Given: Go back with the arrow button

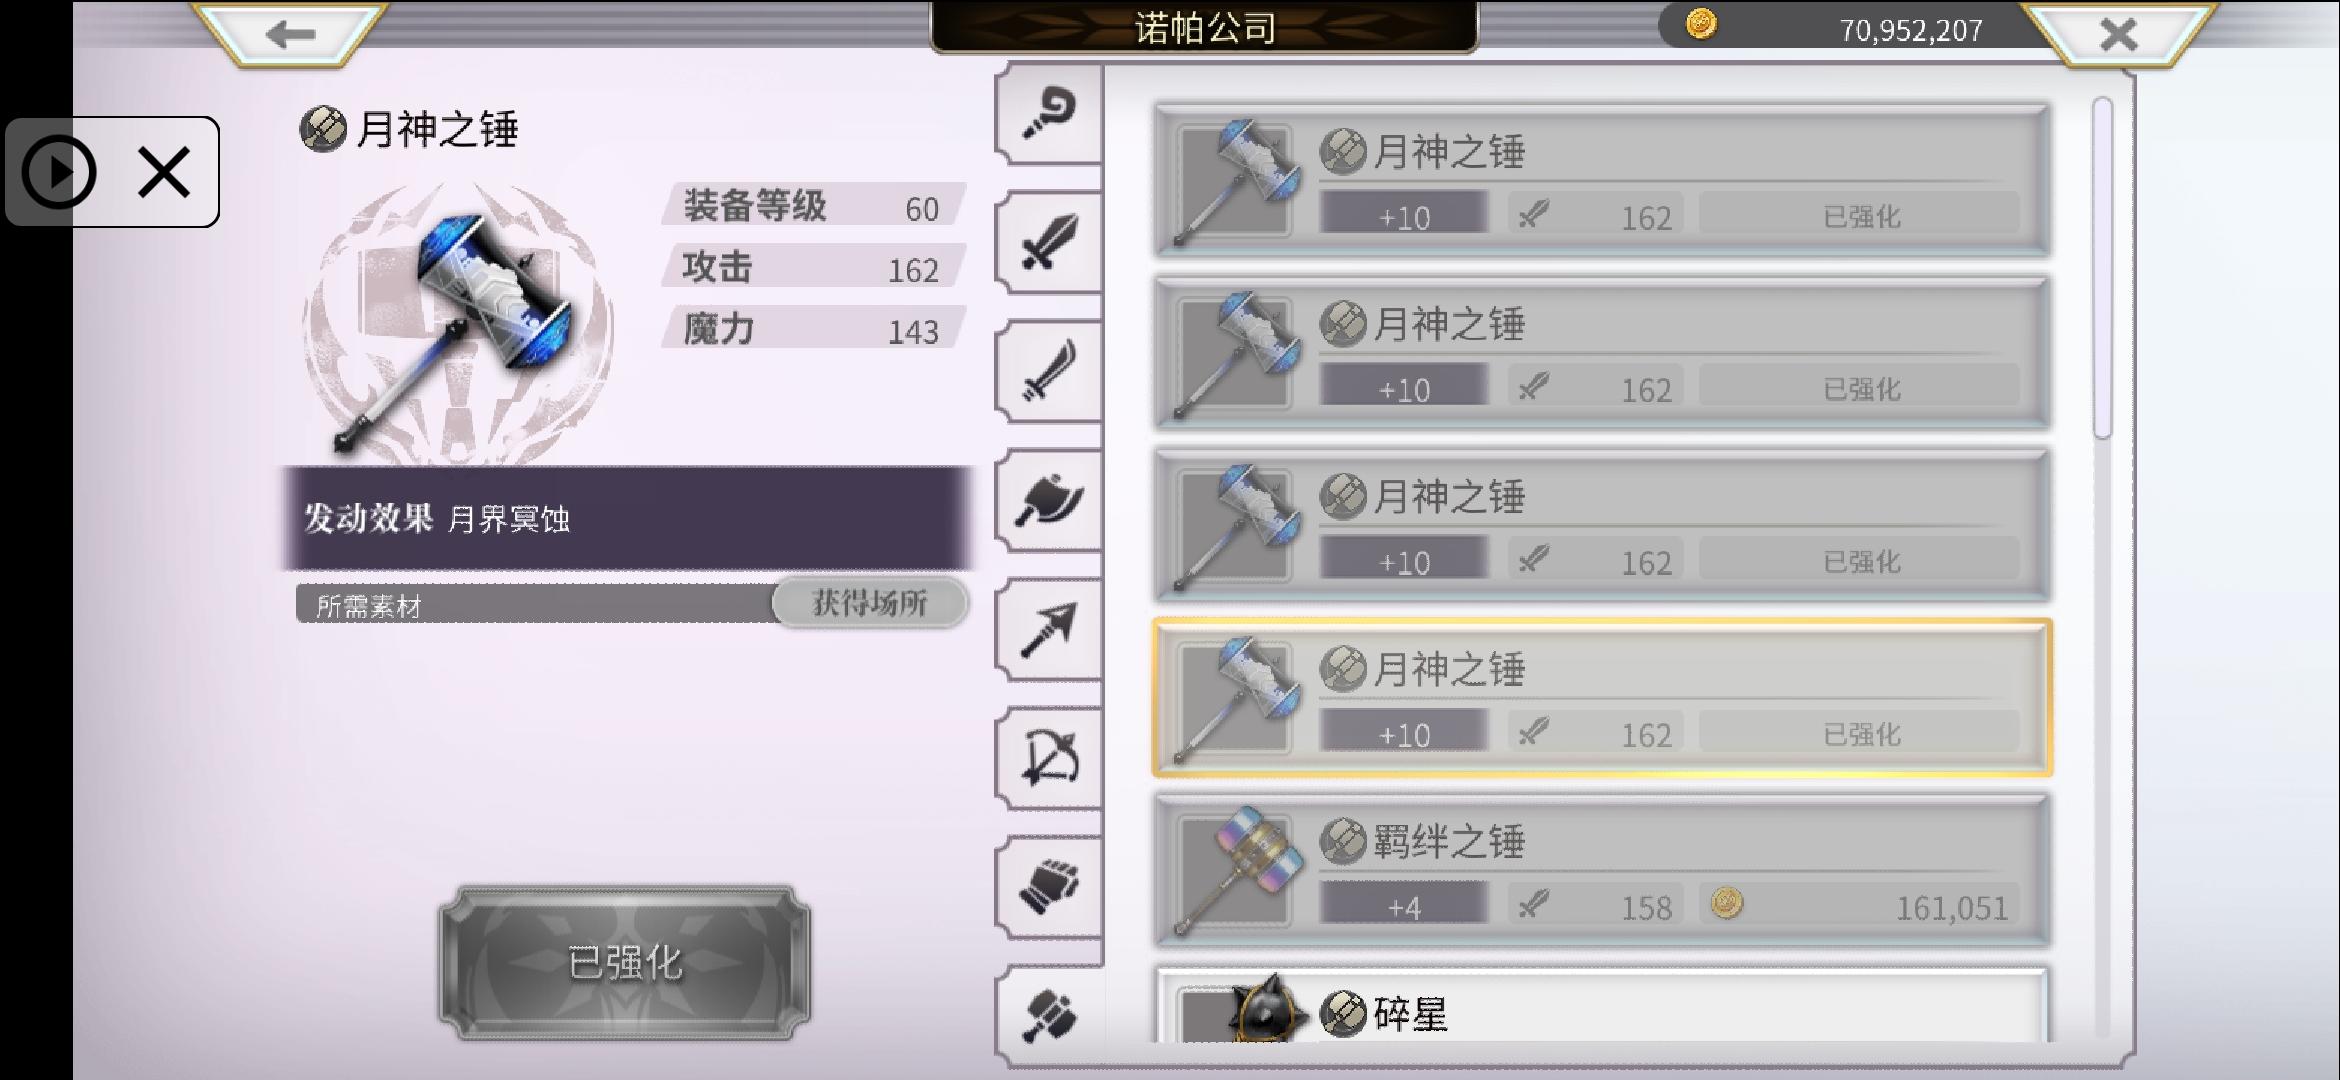Looking at the screenshot, I should click(x=290, y=34).
